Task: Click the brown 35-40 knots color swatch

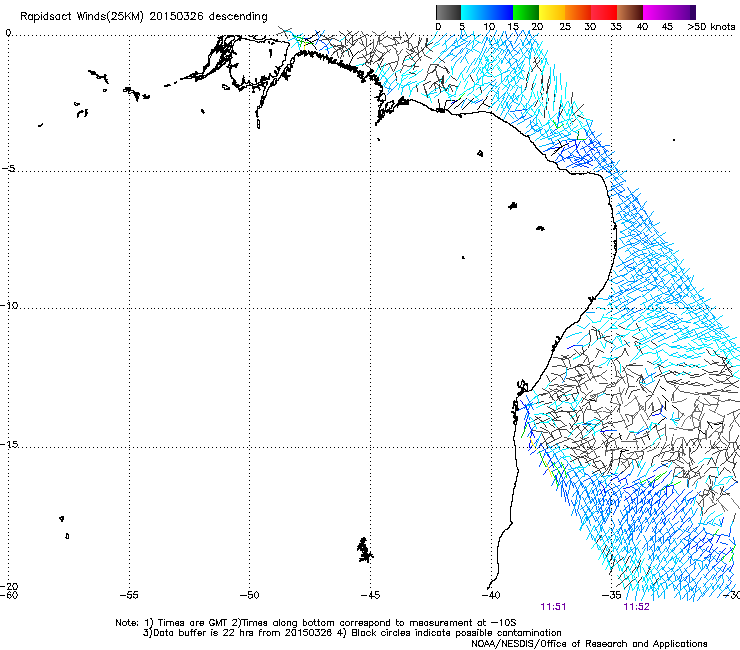Action: click(x=630, y=12)
